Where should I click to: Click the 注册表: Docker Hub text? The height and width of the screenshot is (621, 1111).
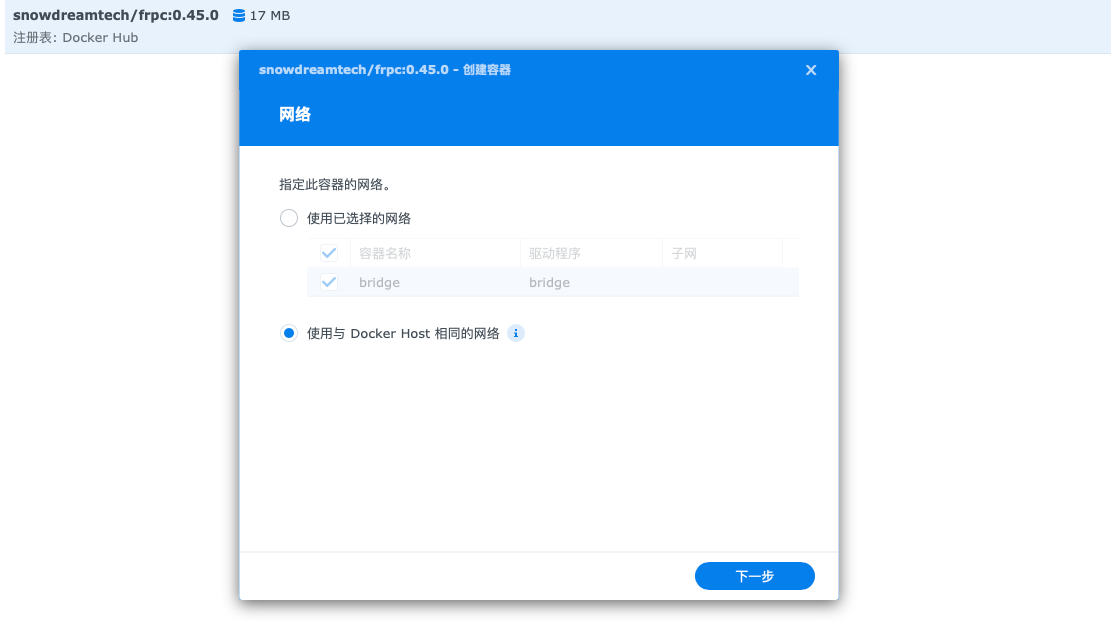click(76, 38)
